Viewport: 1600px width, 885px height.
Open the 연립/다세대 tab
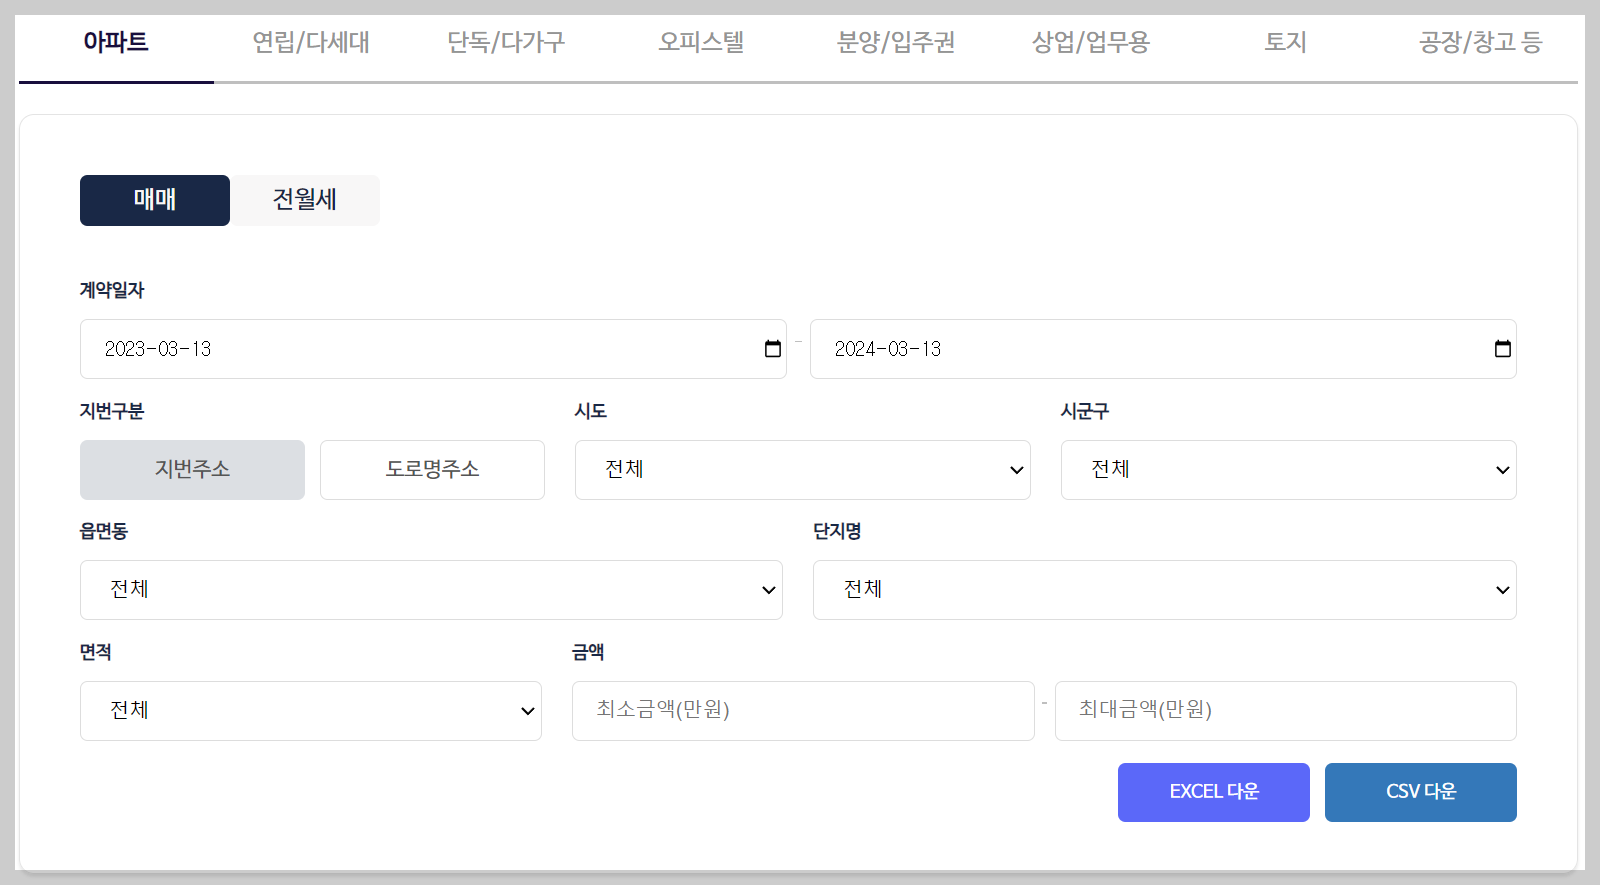[x=311, y=42]
